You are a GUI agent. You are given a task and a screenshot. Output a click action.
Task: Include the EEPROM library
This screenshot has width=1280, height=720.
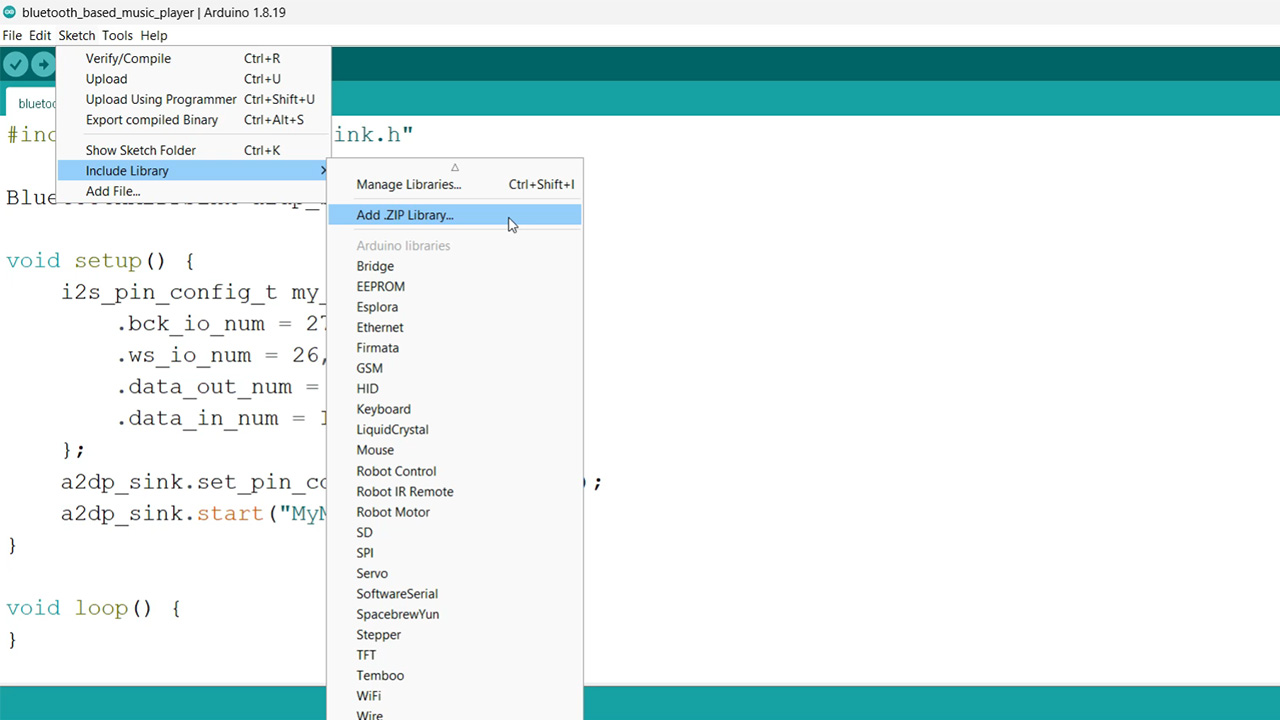coord(455,286)
